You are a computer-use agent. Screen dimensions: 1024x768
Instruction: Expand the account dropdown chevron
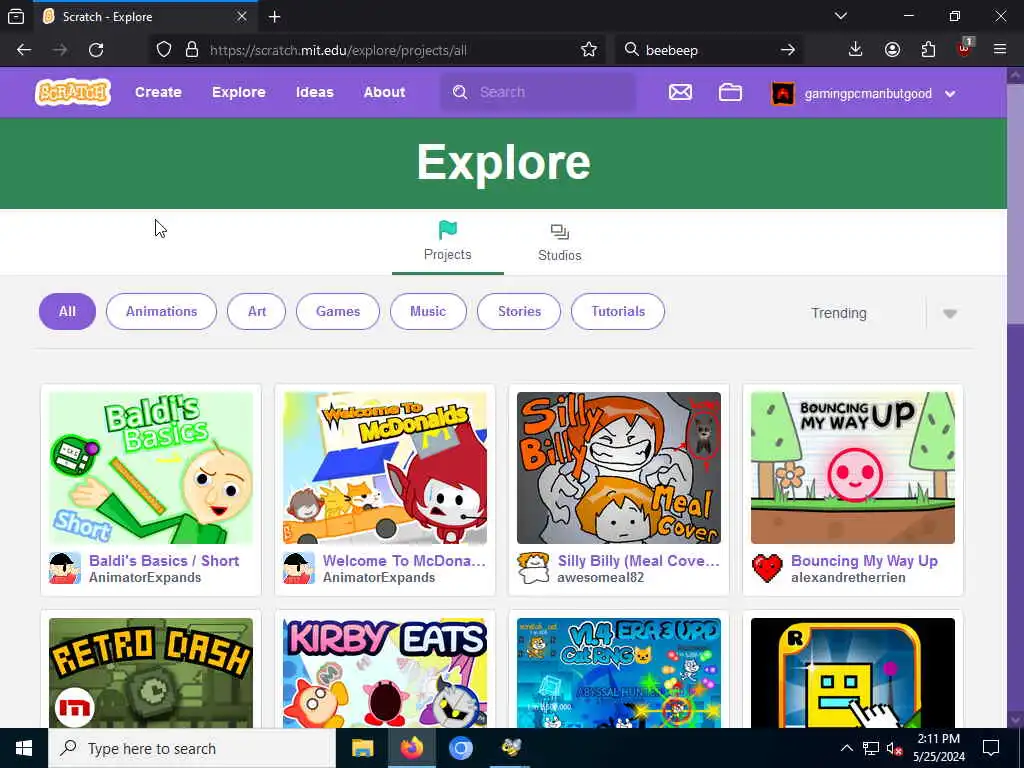[950, 94]
